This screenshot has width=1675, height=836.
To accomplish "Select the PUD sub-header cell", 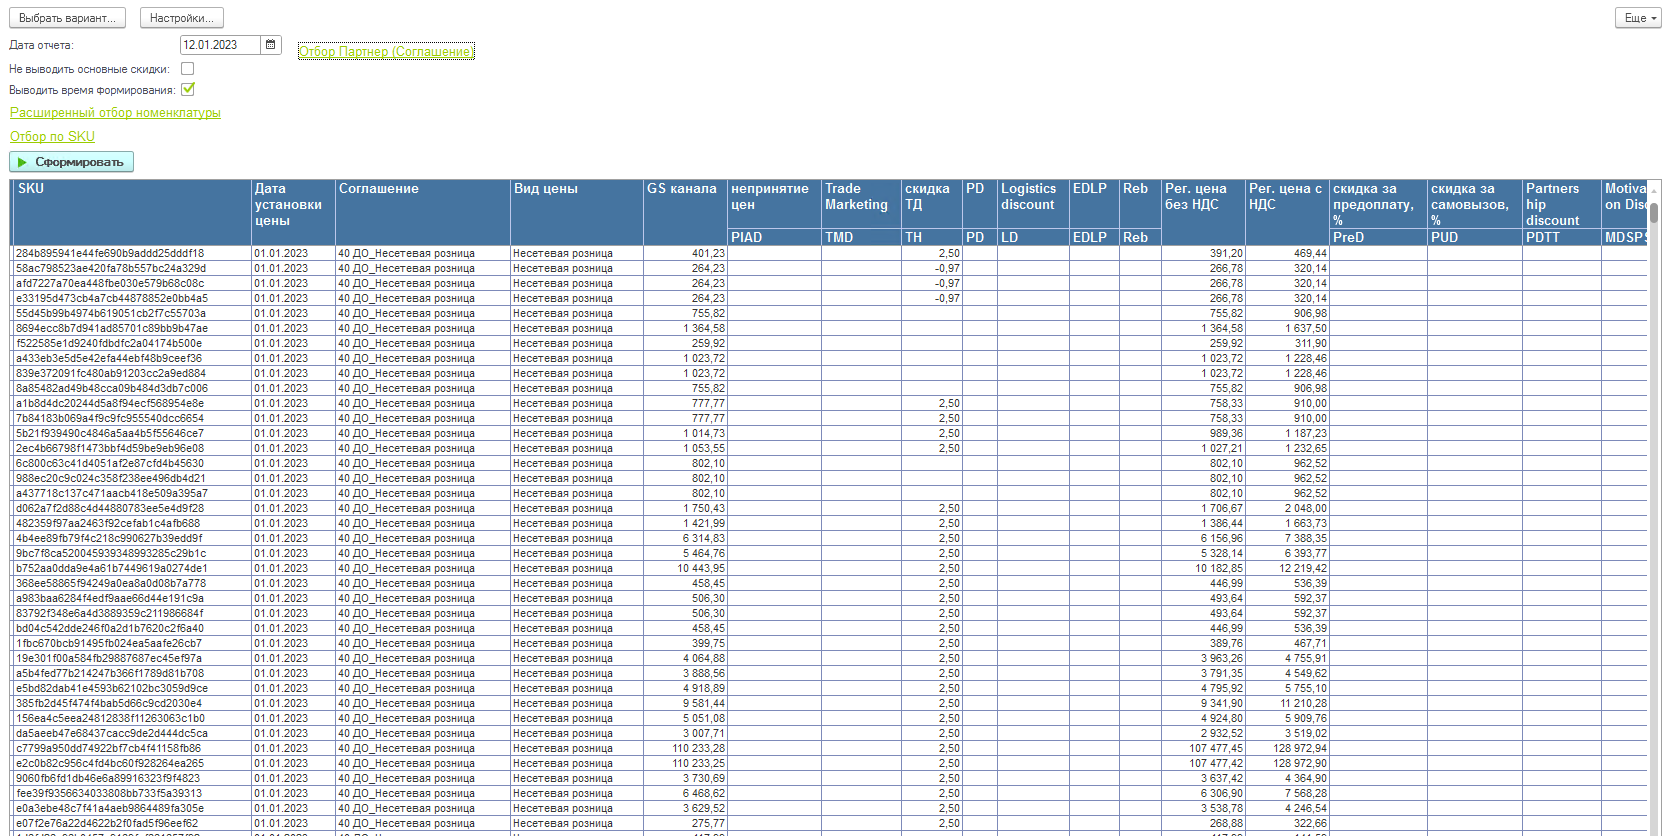I will click(1475, 237).
